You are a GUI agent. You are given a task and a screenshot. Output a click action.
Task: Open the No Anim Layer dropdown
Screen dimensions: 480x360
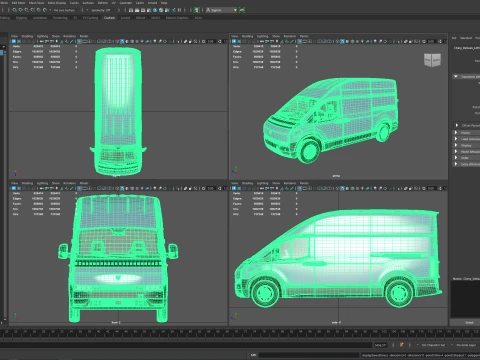[x=466, y=345]
